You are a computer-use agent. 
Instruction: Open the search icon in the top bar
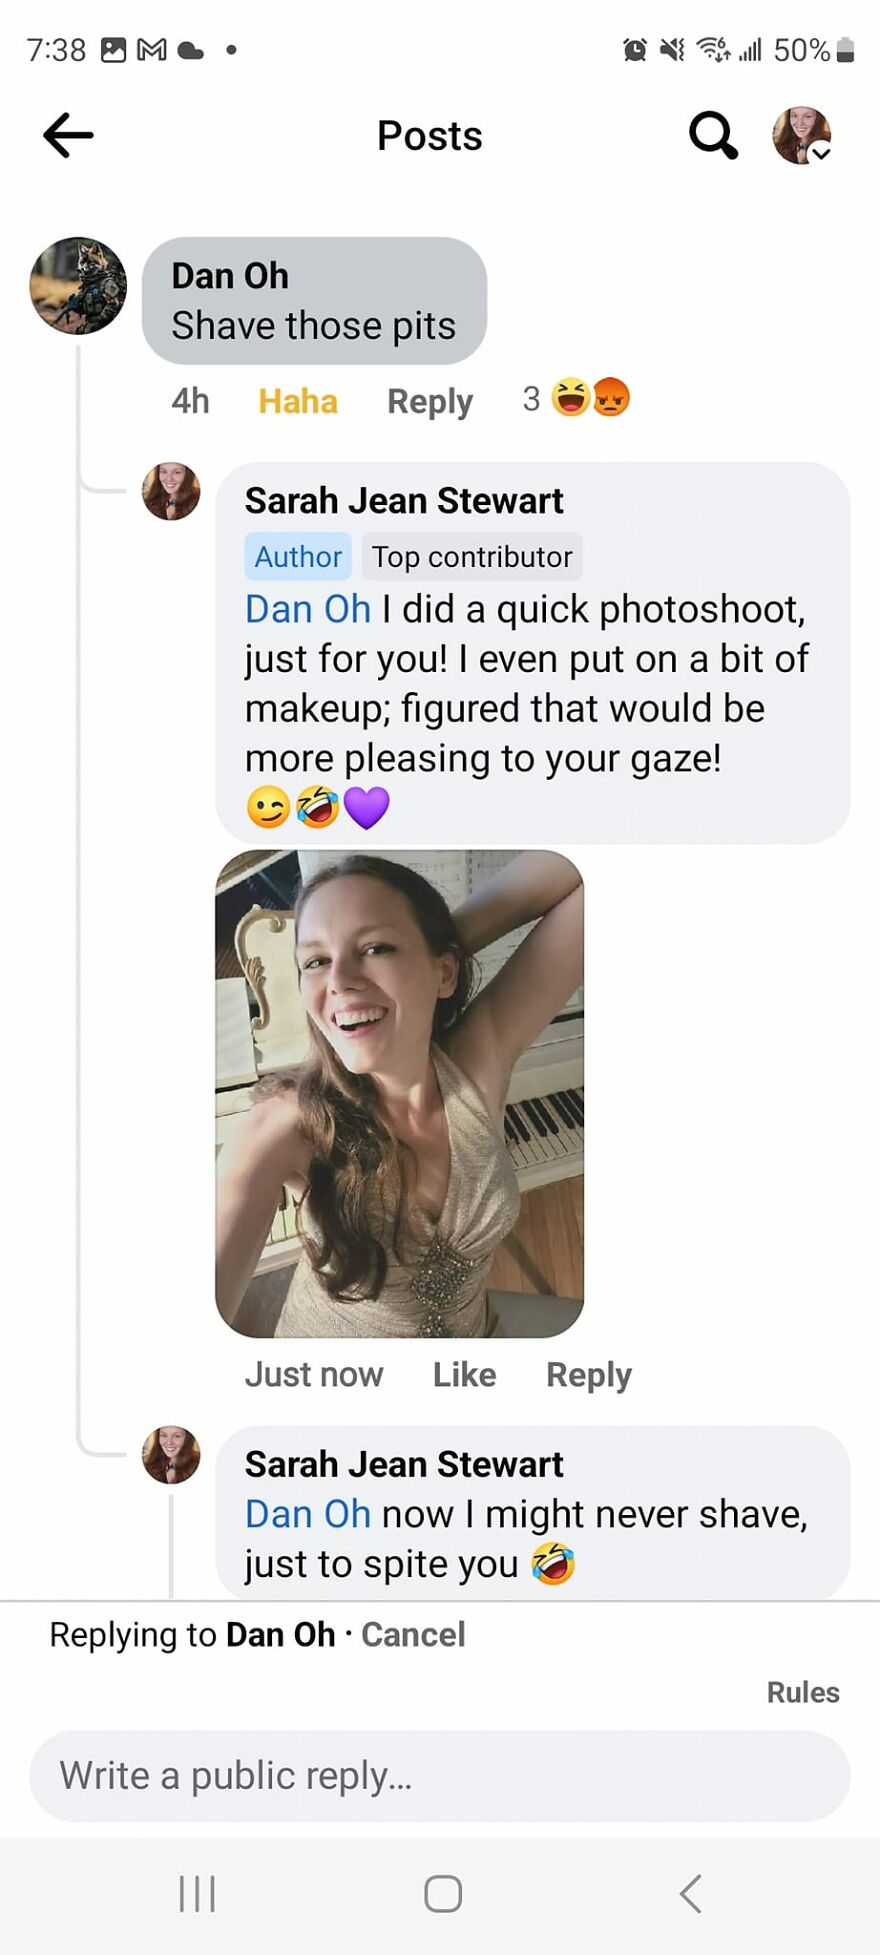point(712,135)
